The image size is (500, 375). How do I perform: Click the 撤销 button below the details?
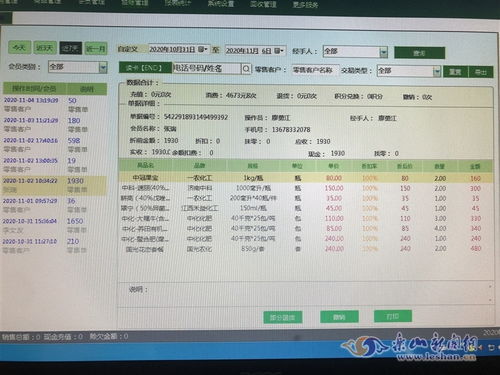coord(339,317)
